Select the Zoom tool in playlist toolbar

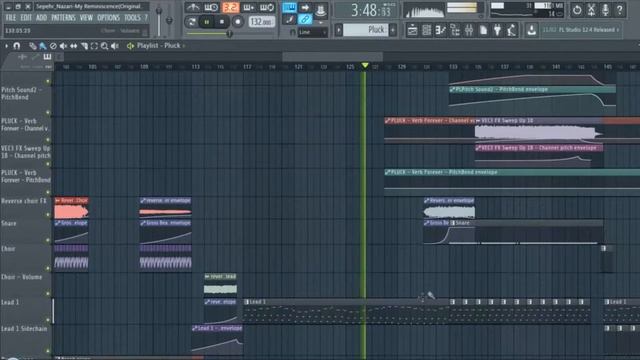click(x=104, y=46)
